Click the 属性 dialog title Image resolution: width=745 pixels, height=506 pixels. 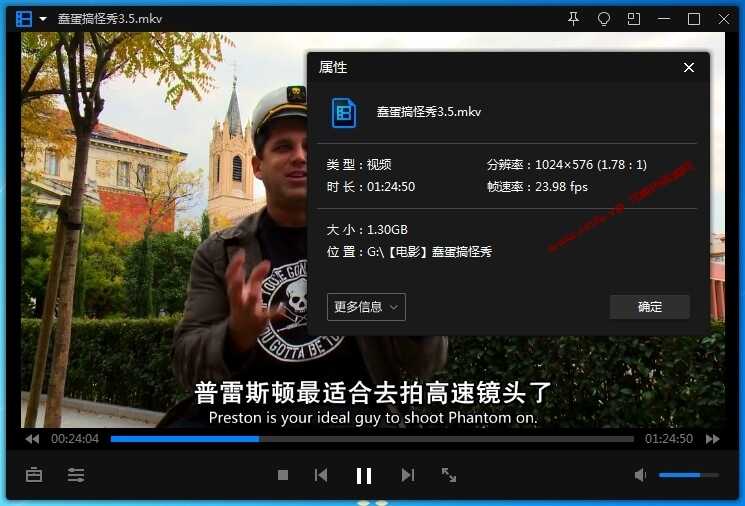(x=333, y=67)
